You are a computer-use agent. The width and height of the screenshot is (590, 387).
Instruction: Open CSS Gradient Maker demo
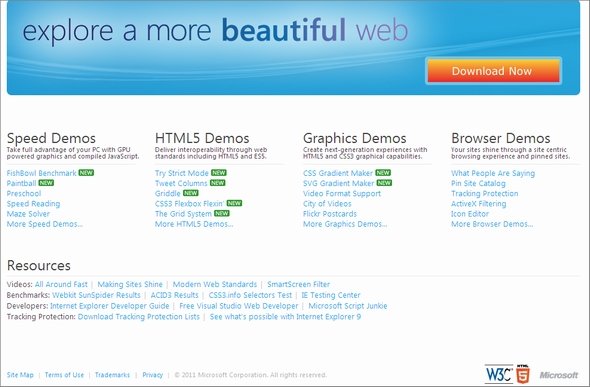click(338, 173)
